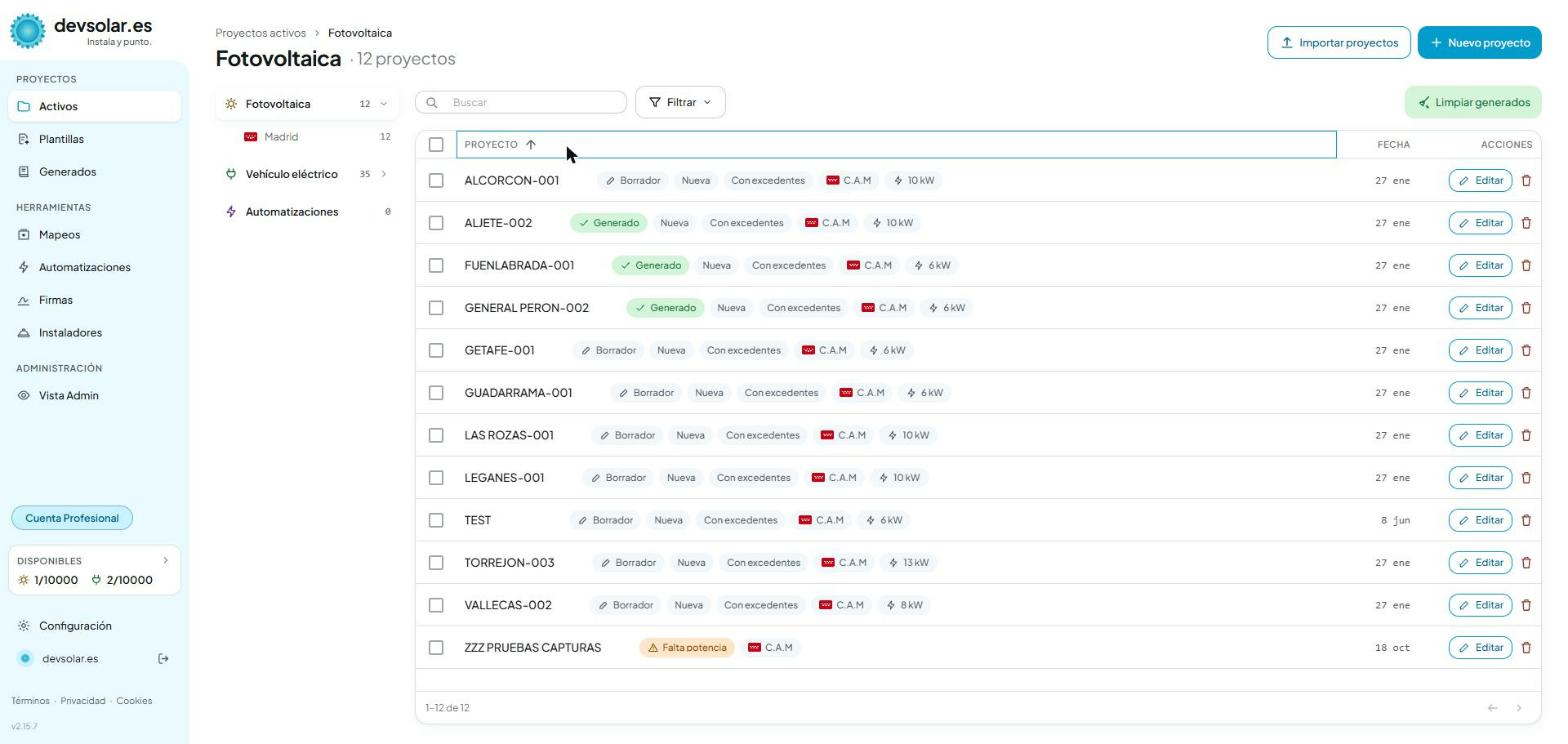Viewport: 1568px width, 744px height.
Task: Go to the previous page arrow
Action: coord(1493,708)
